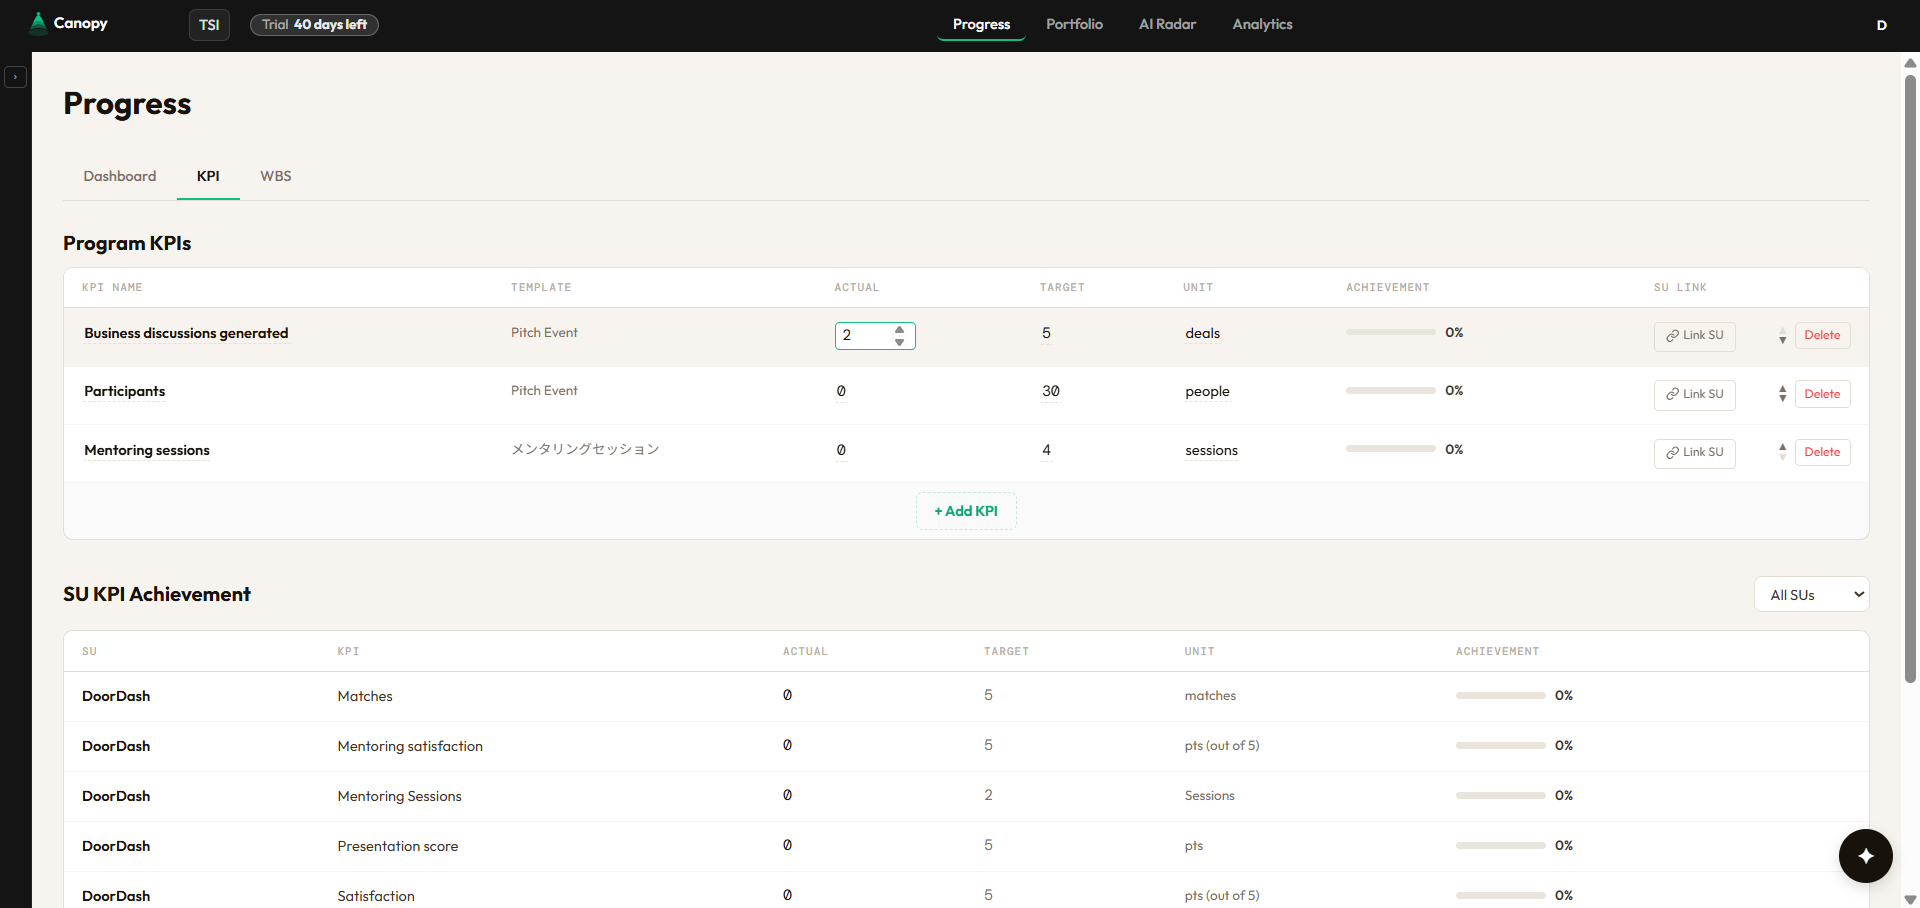Expand the collapsed left sidebar

(x=15, y=77)
